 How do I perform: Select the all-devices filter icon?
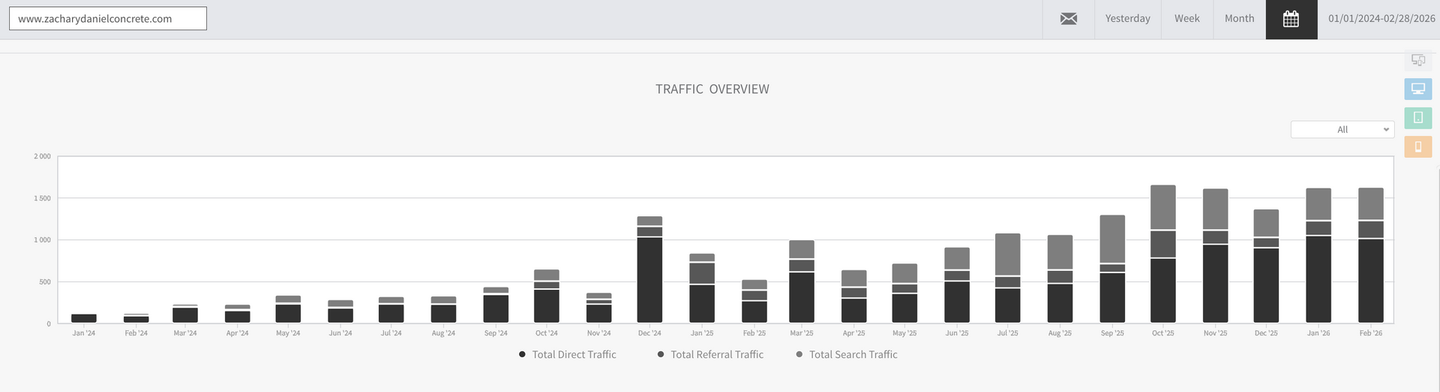[x=1418, y=60]
